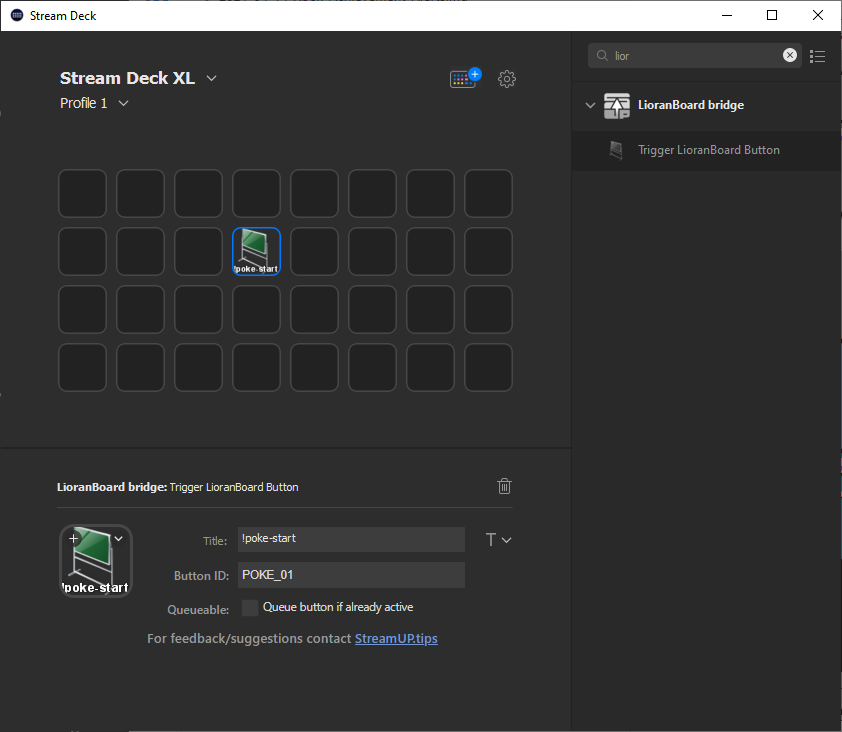The height and width of the screenshot is (732, 842).
Task: Click the Button ID input field
Action: click(351, 575)
